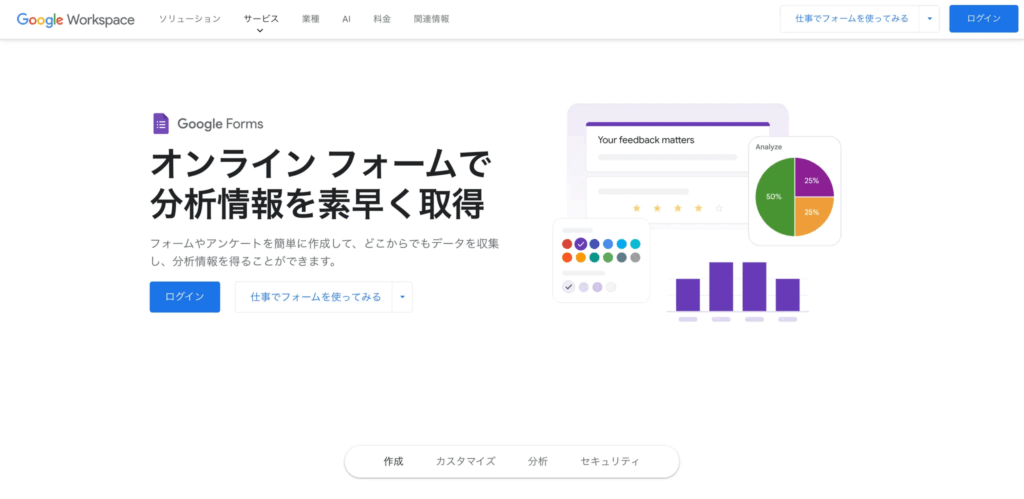Open the 業種 menu item
Screen dimensions: 1024x499
click(311, 19)
